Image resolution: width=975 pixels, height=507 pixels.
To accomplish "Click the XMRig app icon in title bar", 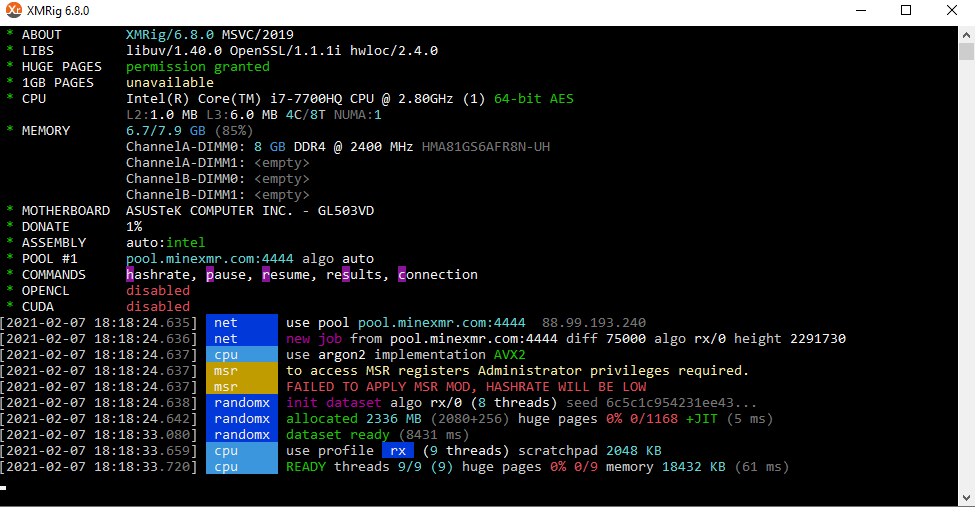I will [13, 11].
